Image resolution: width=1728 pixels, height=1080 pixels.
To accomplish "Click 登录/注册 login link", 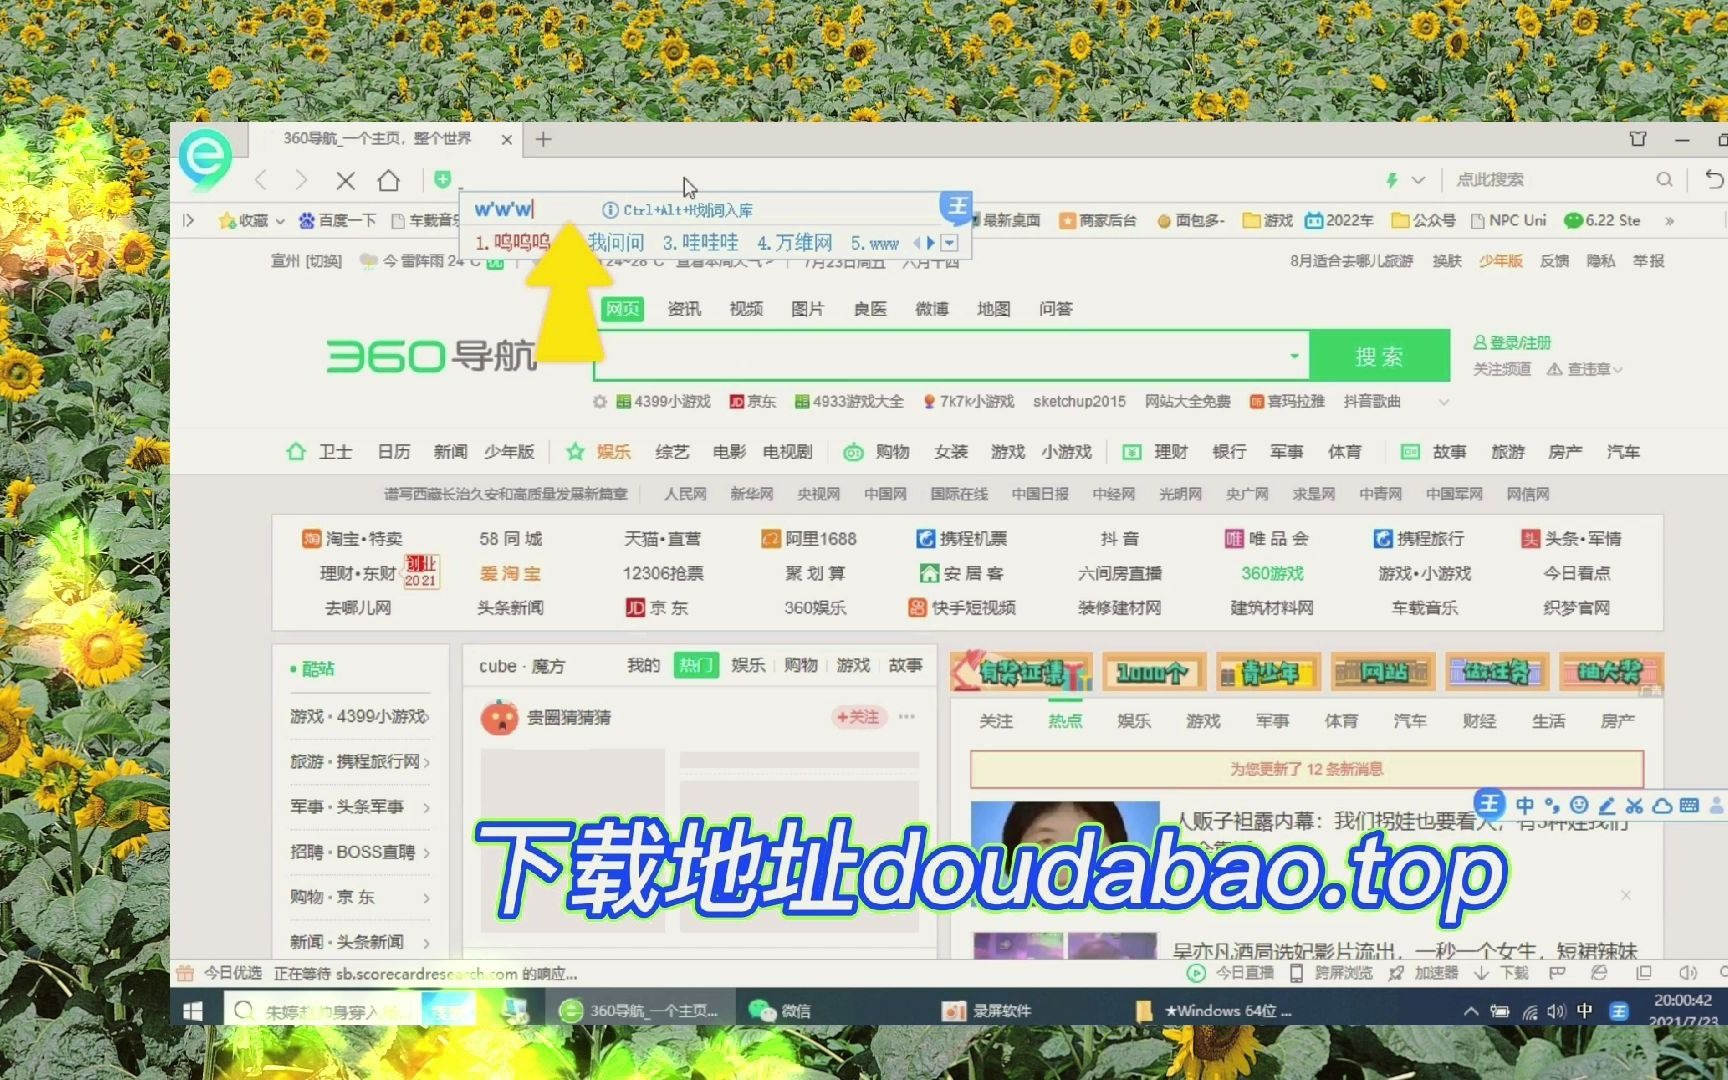I will 1512,343.
